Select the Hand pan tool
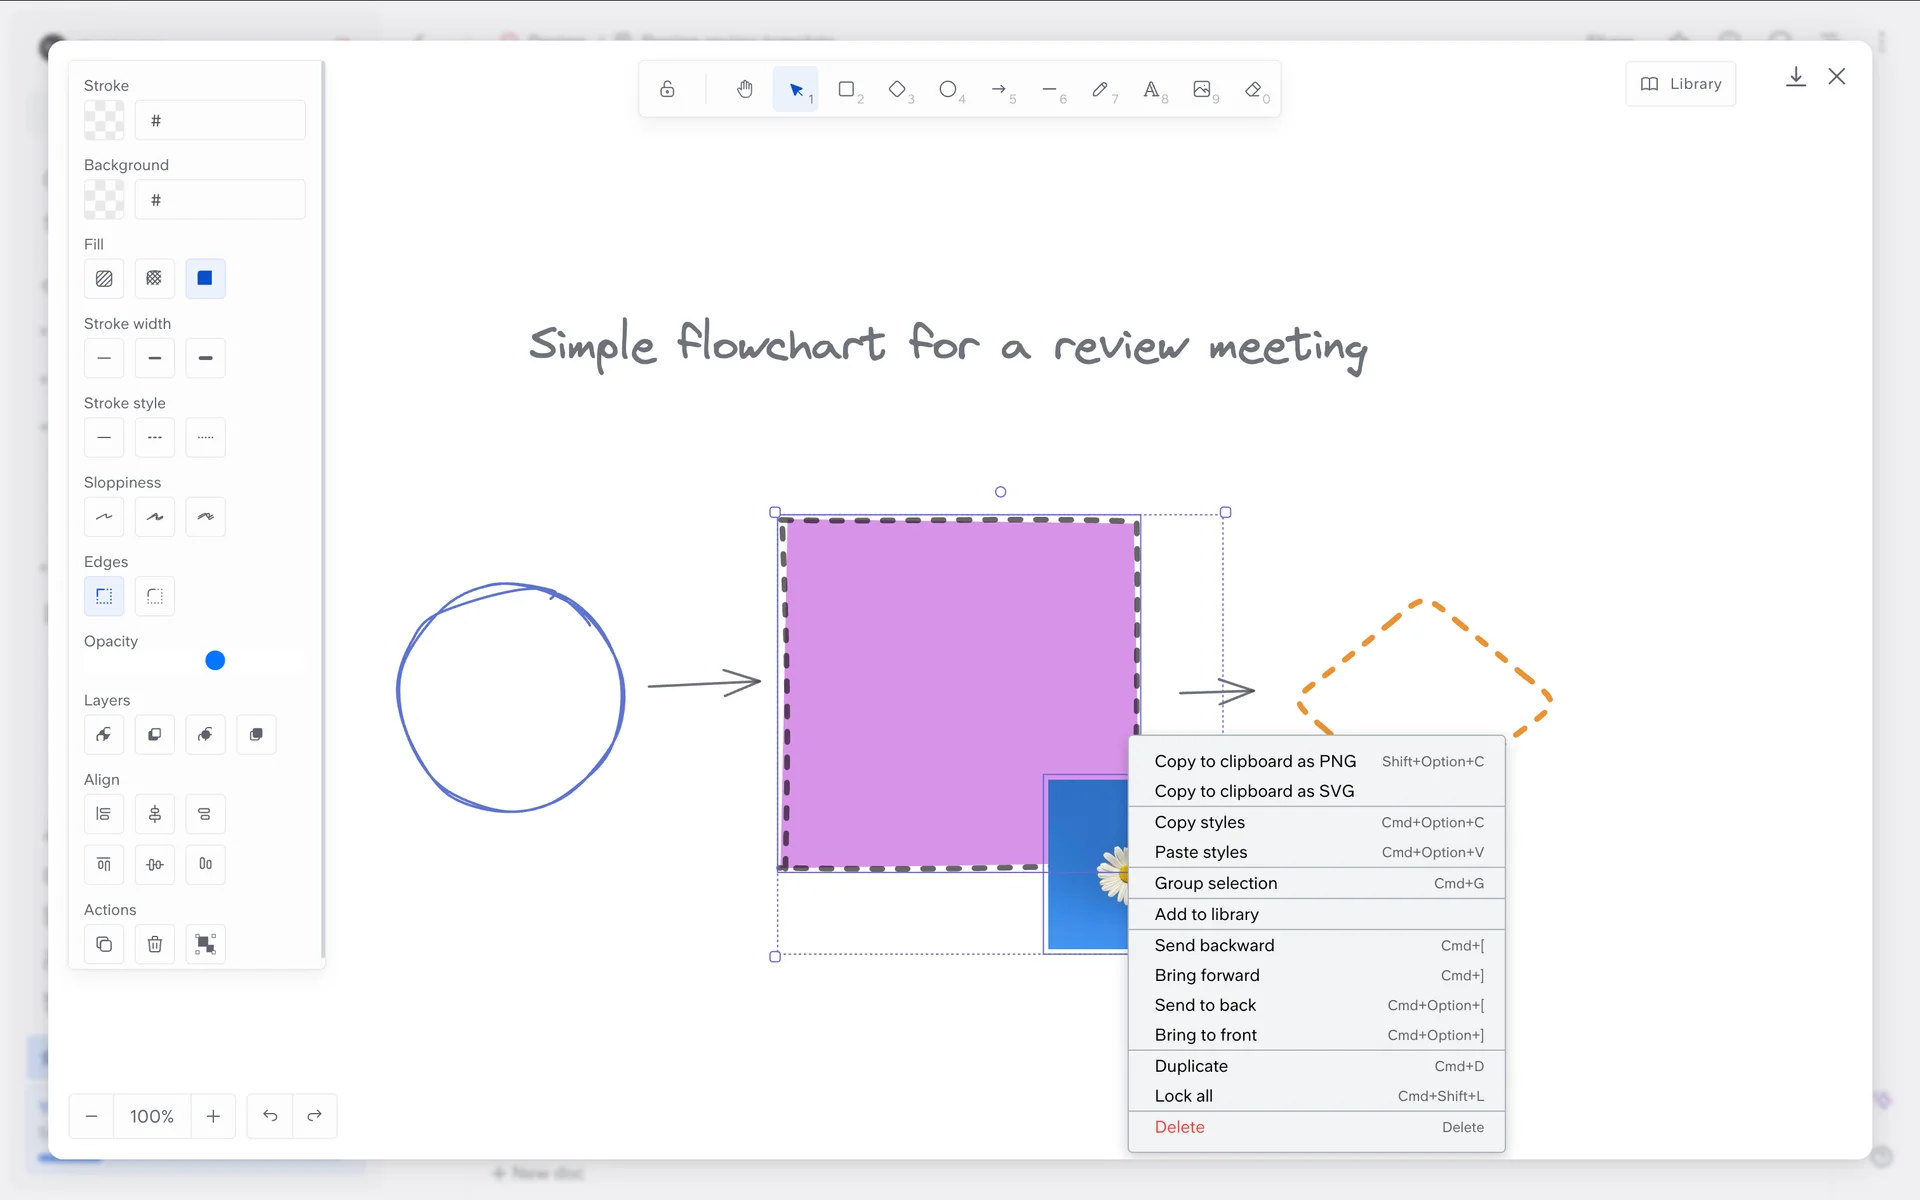This screenshot has height=1200, width=1920. pyautogui.click(x=745, y=89)
